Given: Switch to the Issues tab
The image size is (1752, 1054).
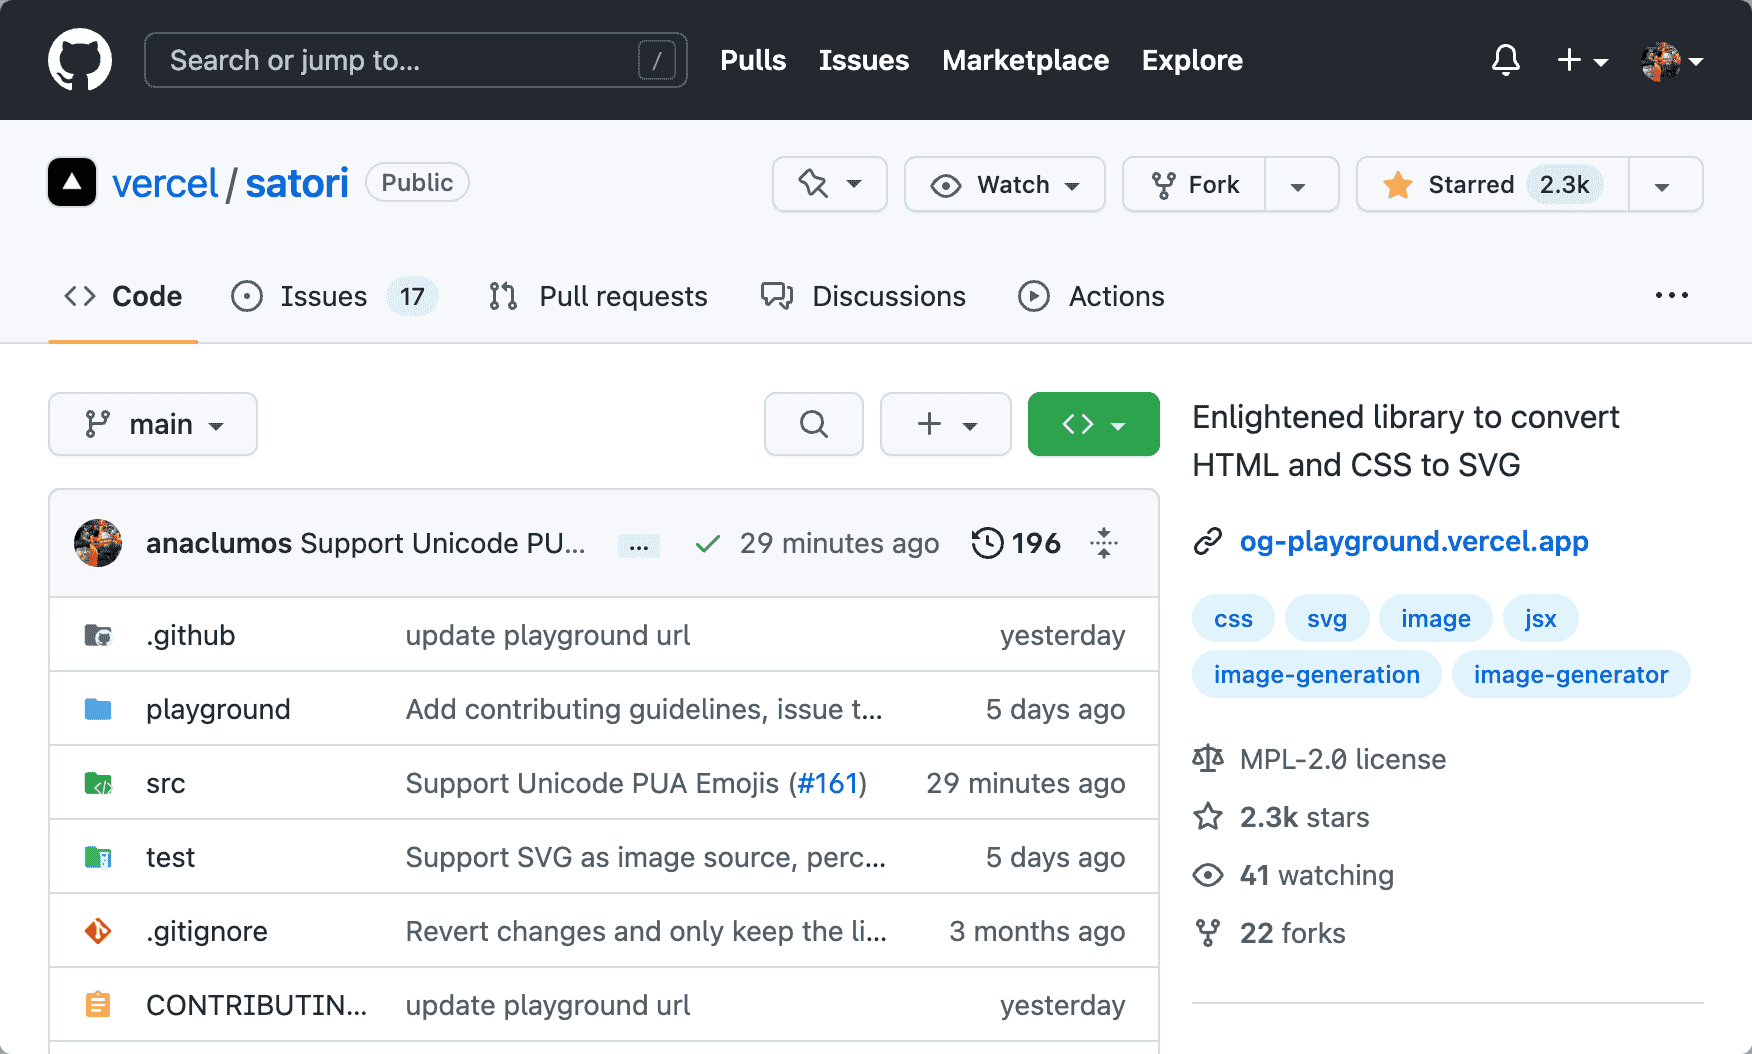Looking at the screenshot, I should (x=323, y=296).
